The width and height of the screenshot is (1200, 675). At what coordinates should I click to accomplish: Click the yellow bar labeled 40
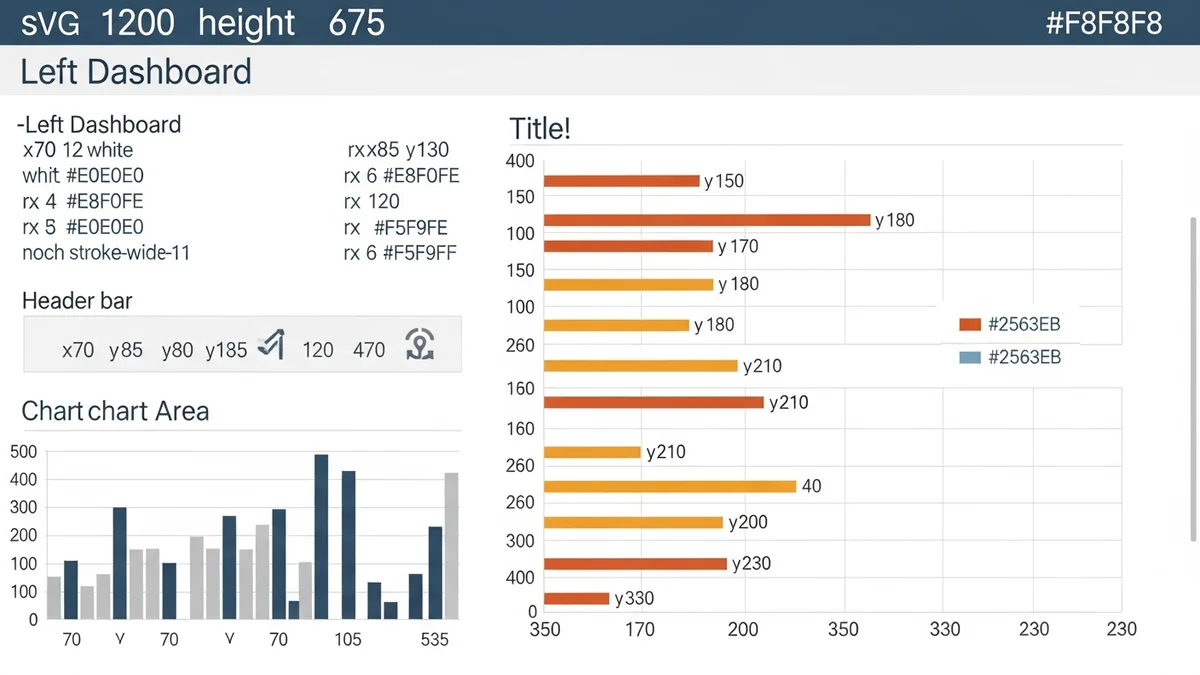coord(670,487)
